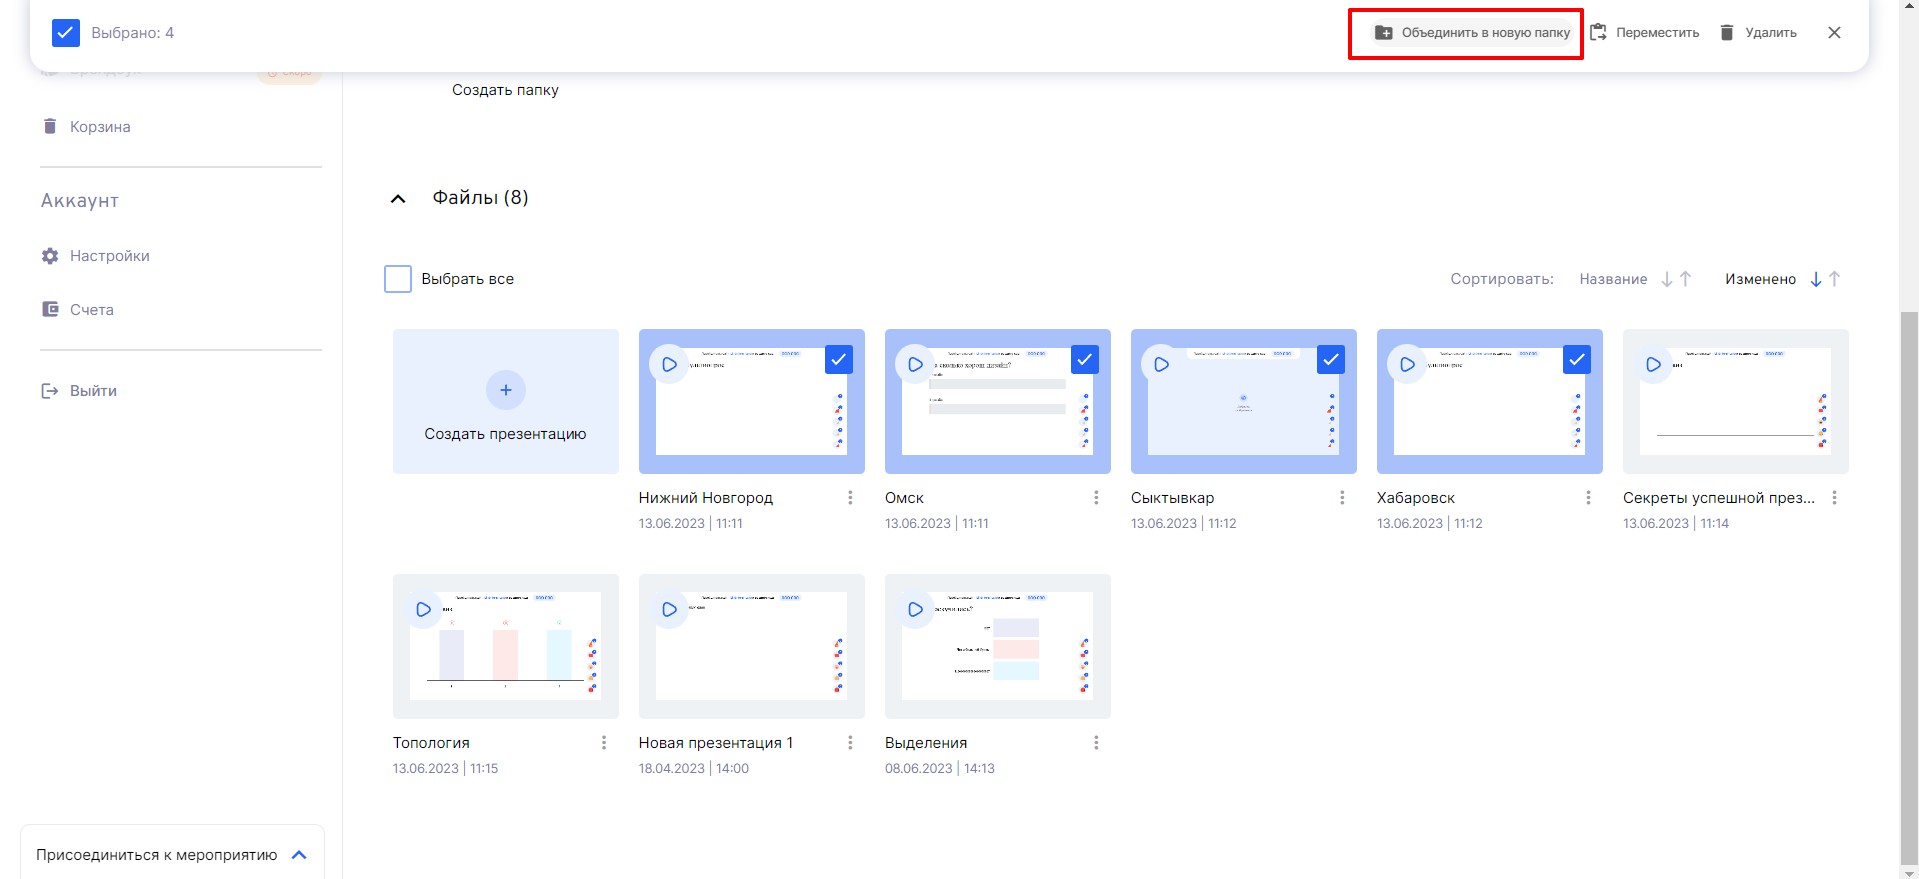Click the Хабаровск file name

[x=1416, y=498]
